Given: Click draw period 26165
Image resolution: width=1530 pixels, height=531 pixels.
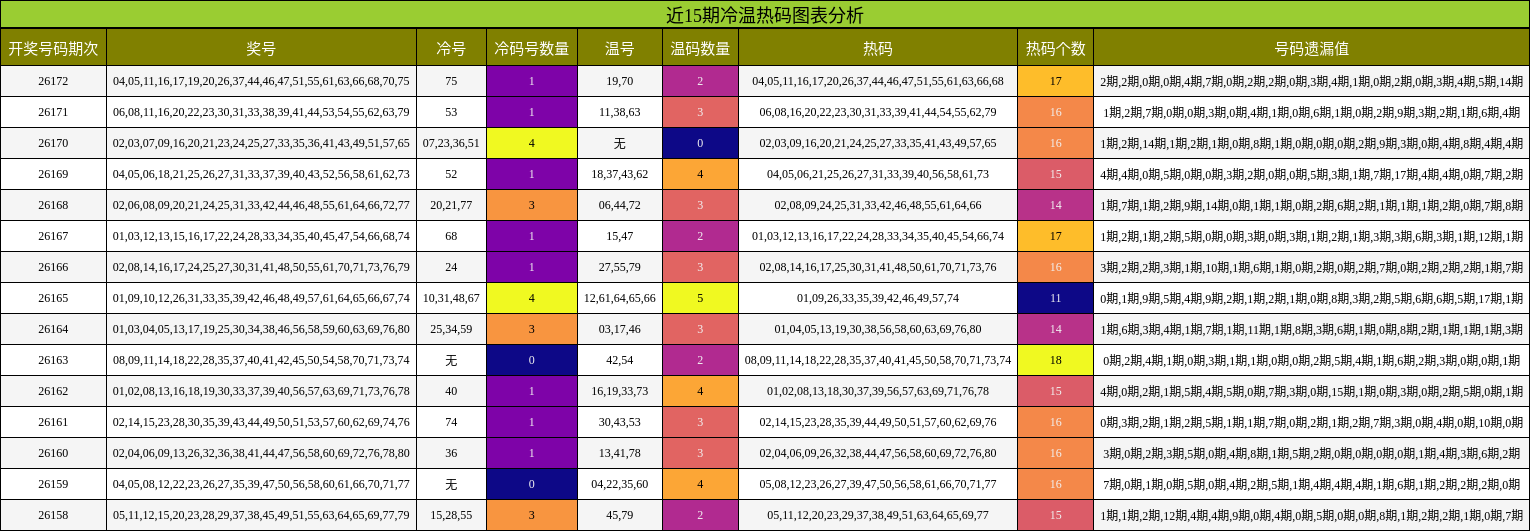Looking at the screenshot, I should click(53, 298).
